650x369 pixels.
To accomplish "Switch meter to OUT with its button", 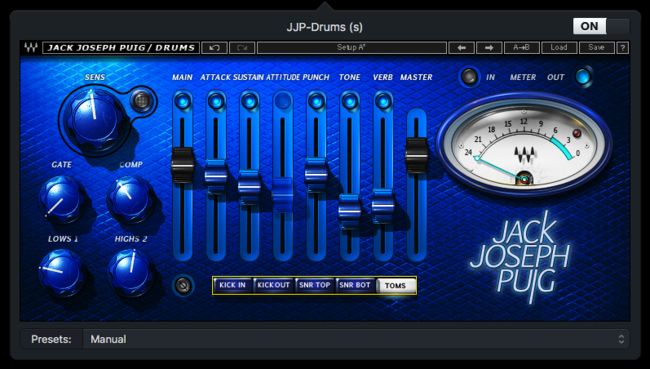I will tap(584, 77).
